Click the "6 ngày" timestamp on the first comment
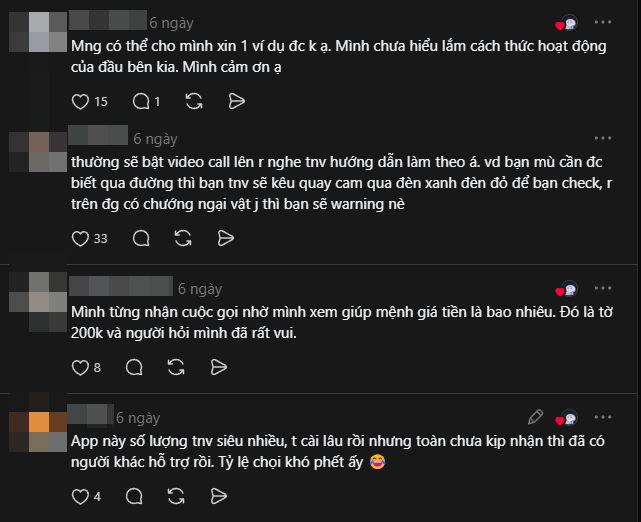The height and width of the screenshot is (522, 641). [171, 22]
